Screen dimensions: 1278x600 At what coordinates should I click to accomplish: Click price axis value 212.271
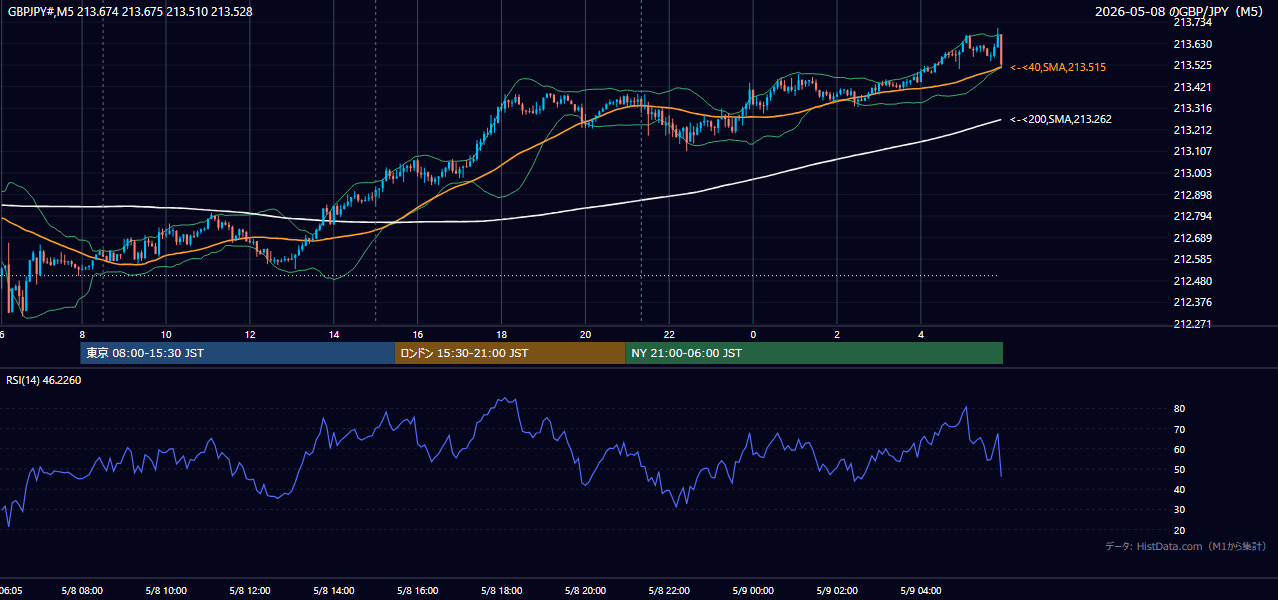(1192, 324)
